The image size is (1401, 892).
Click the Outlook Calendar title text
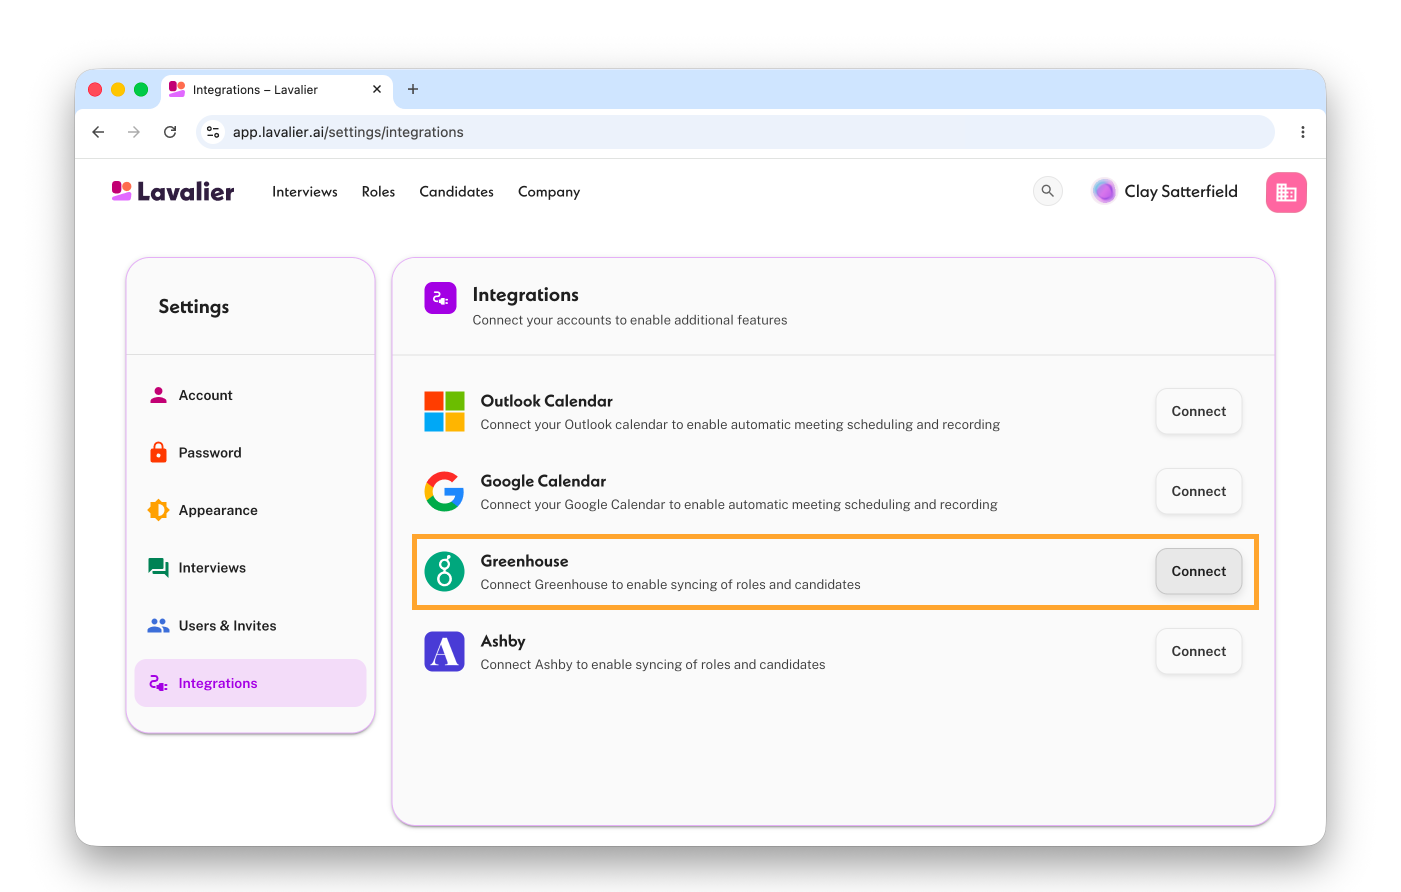tap(546, 401)
